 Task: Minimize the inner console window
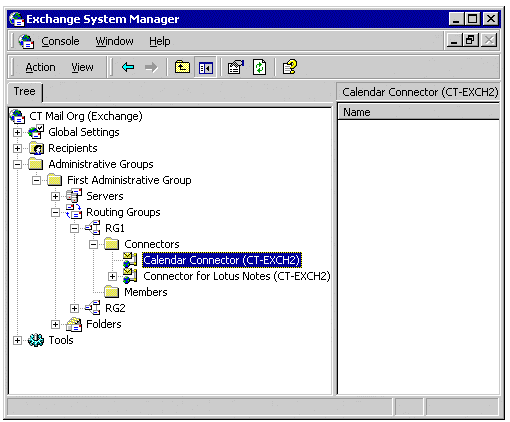[x=455, y=40]
